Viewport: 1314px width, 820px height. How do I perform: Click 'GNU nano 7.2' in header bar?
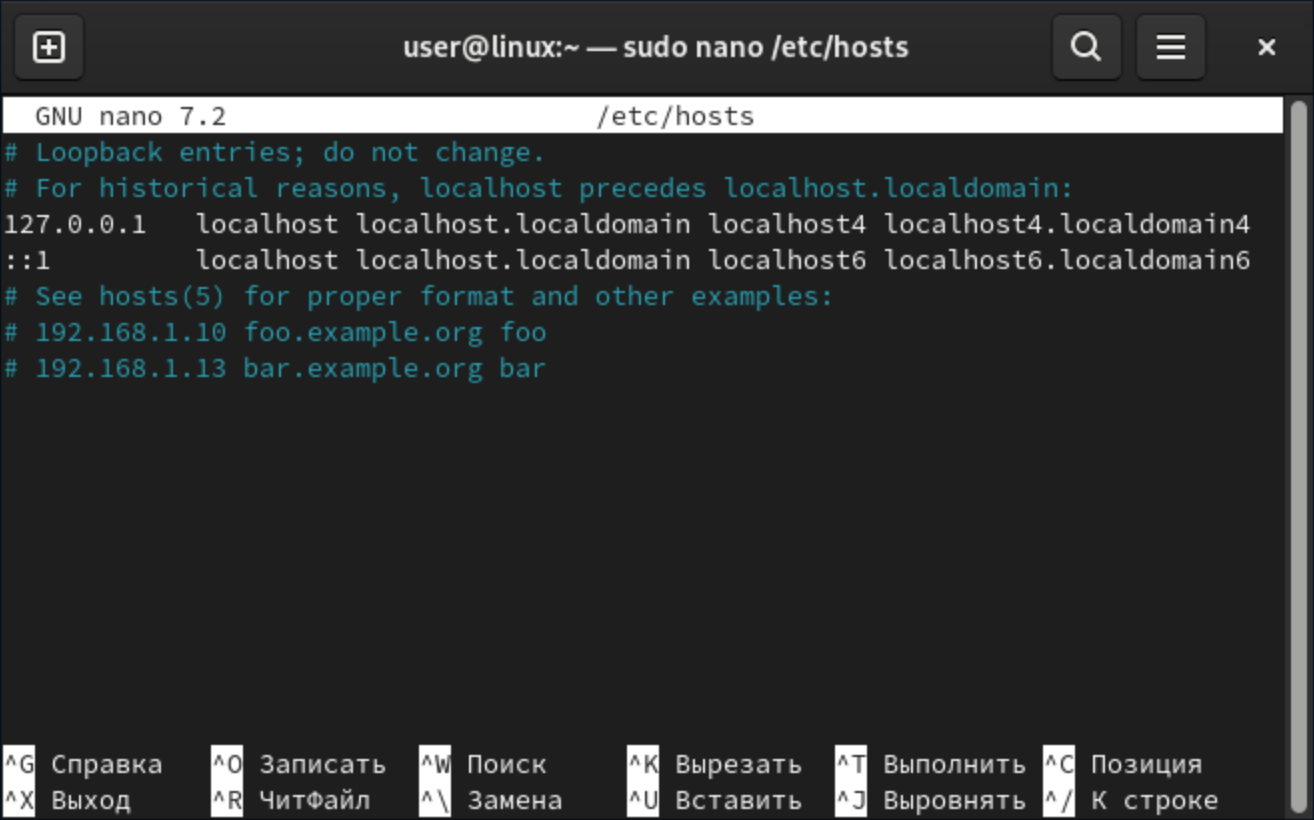131,117
